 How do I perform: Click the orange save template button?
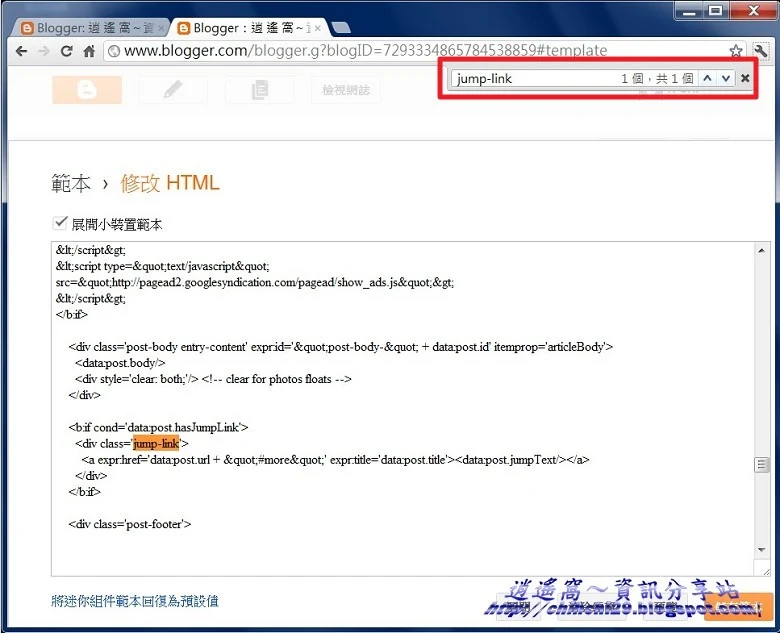(739, 607)
